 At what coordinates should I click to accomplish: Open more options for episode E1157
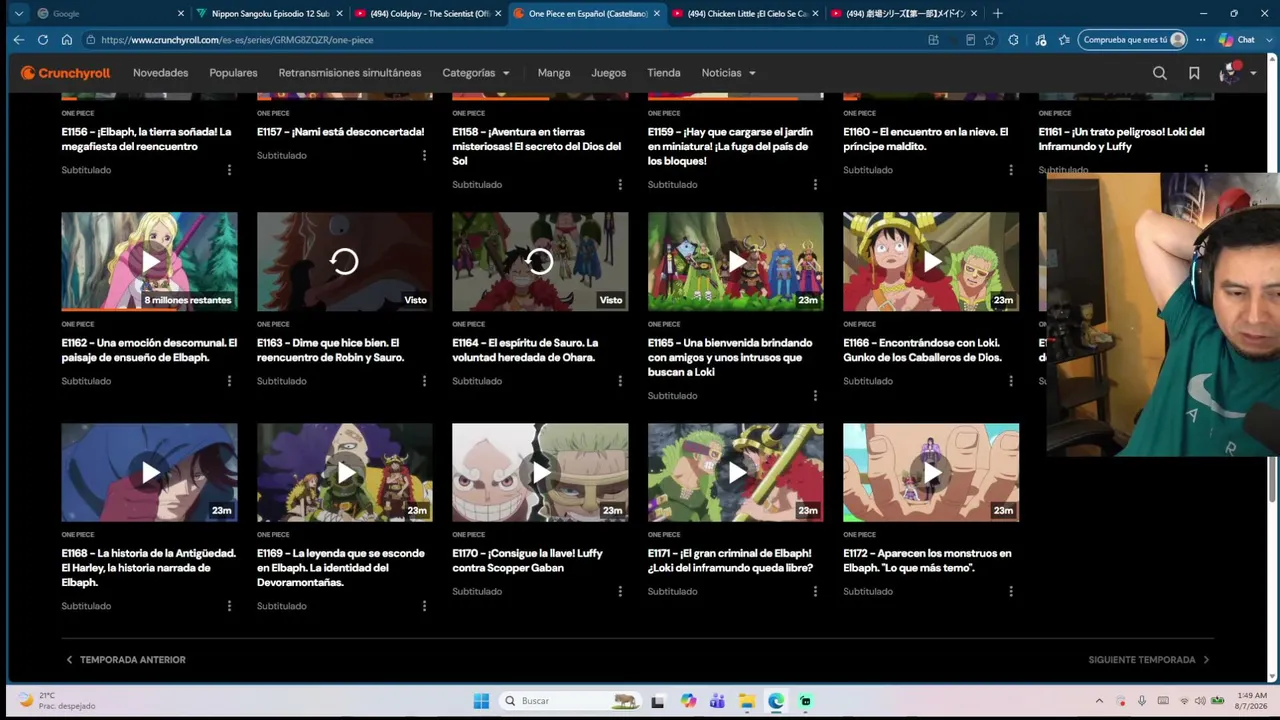click(x=424, y=155)
